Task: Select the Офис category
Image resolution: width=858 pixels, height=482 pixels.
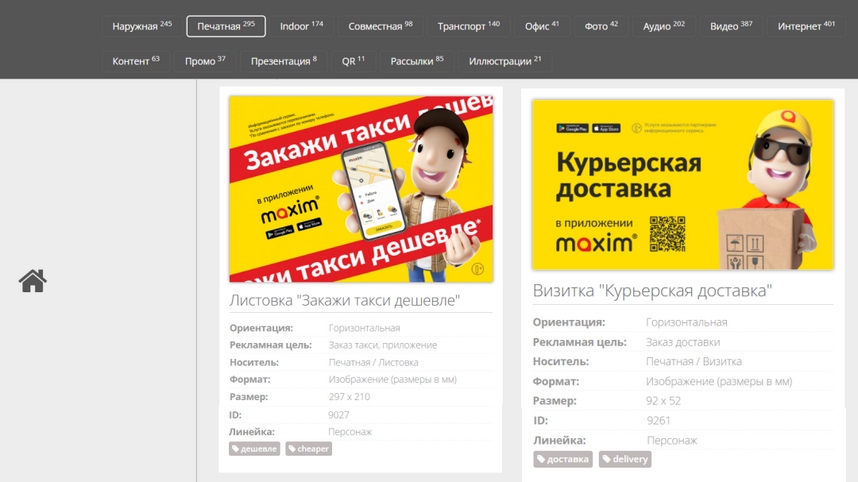Action: (x=542, y=26)
